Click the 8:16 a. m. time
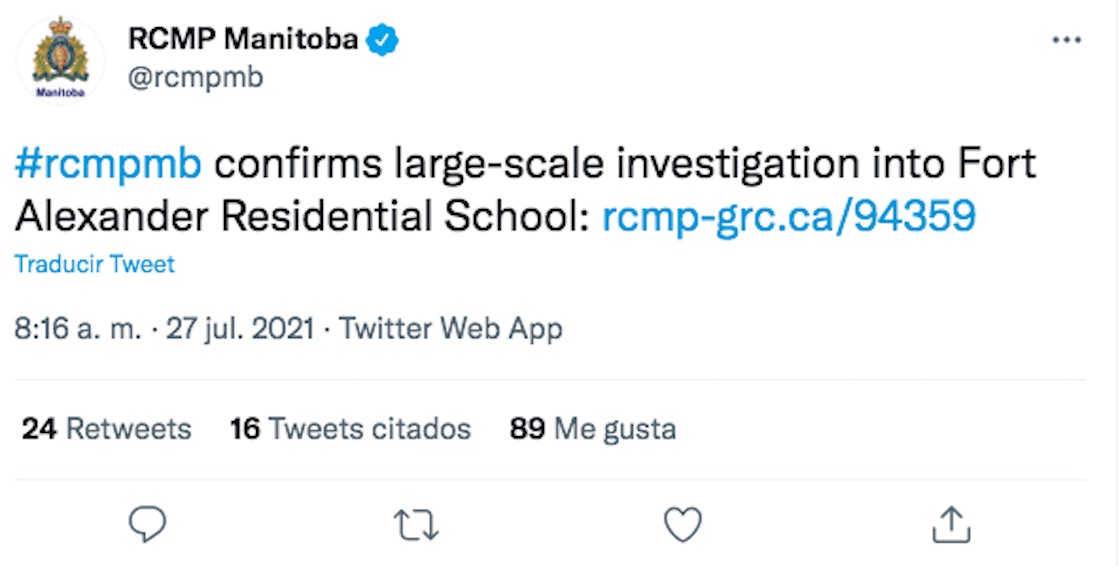Viewport: 1120px width, 566px height. (x=77, y=328)
